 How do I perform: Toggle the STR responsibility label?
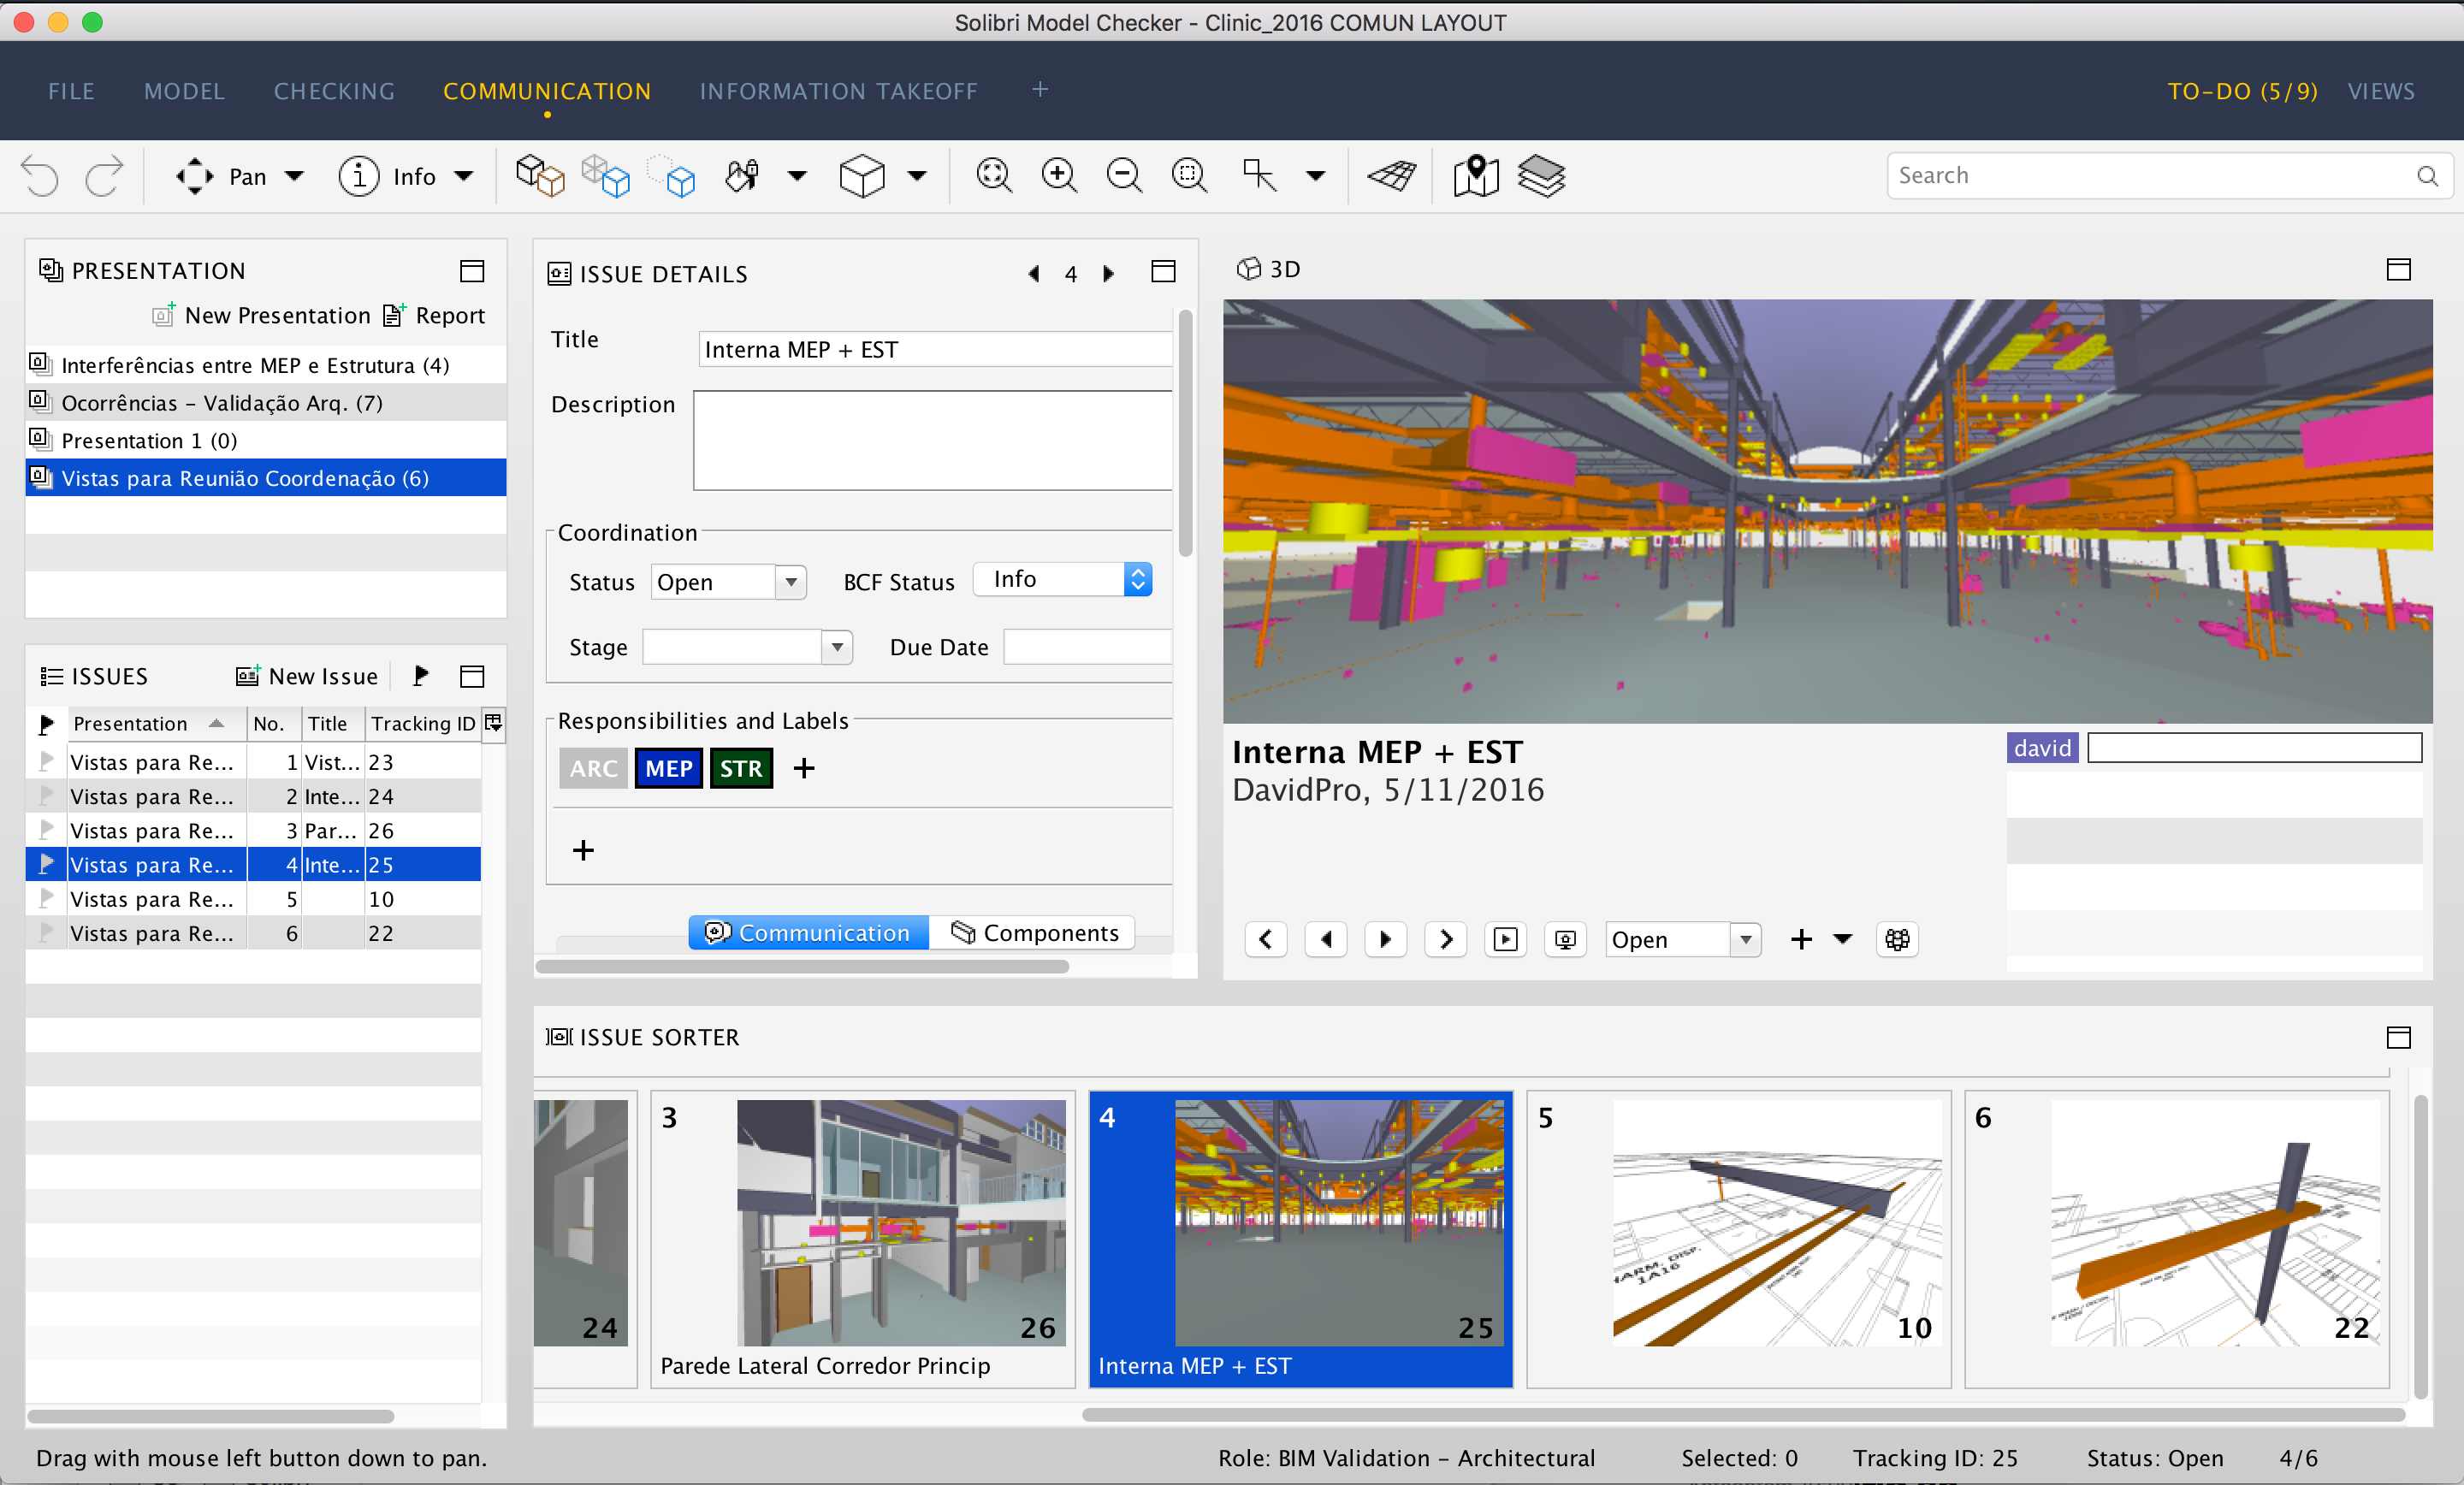coord(741,768)
